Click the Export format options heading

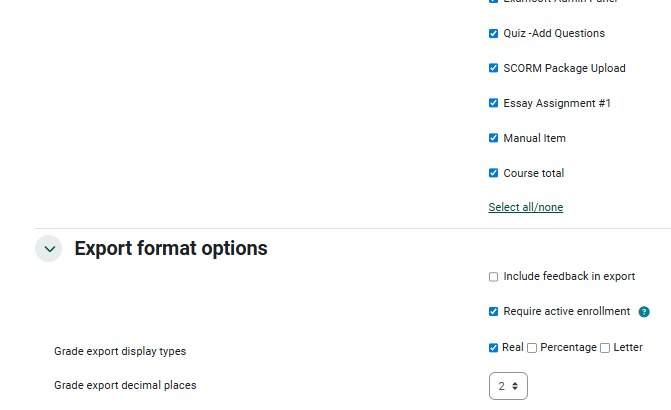click(171, 248)
